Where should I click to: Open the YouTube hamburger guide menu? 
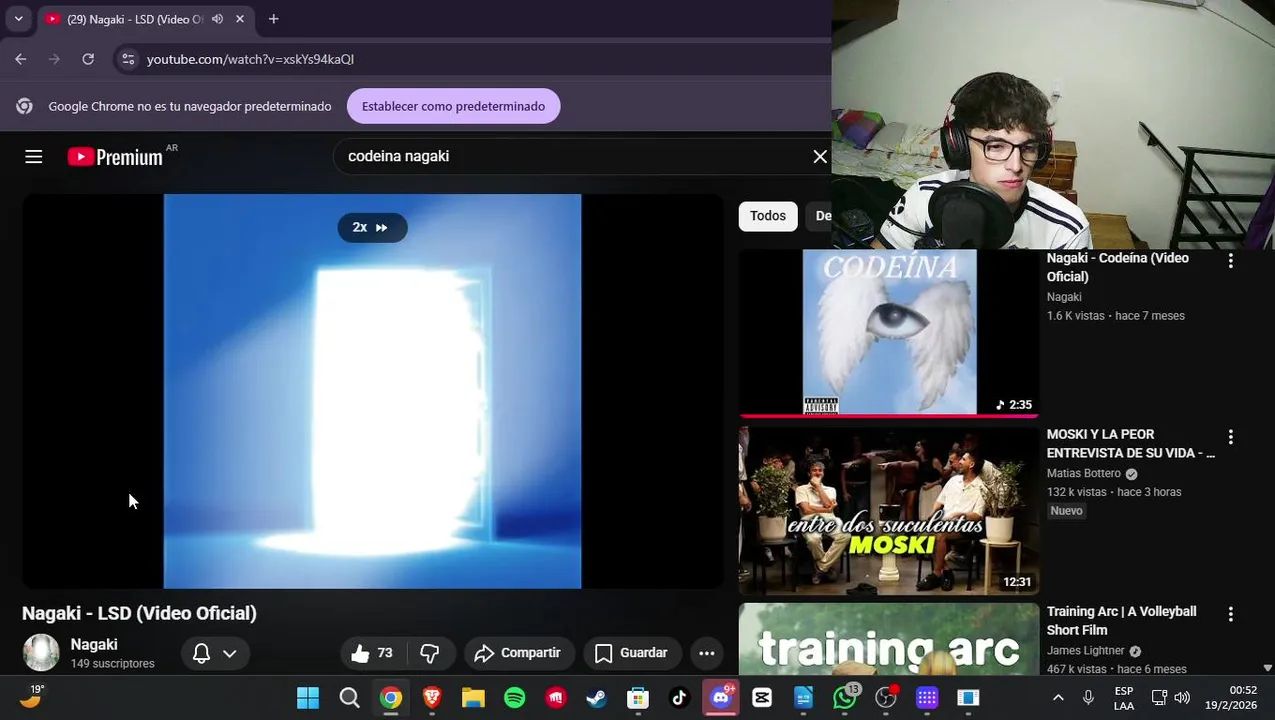[x=33, y=156]
